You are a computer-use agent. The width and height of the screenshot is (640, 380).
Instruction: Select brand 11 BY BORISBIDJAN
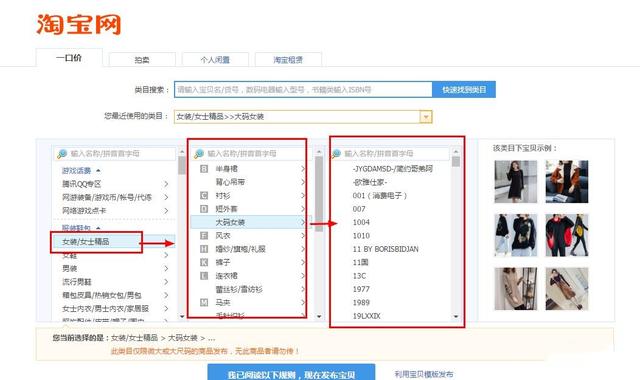[386, 249]
